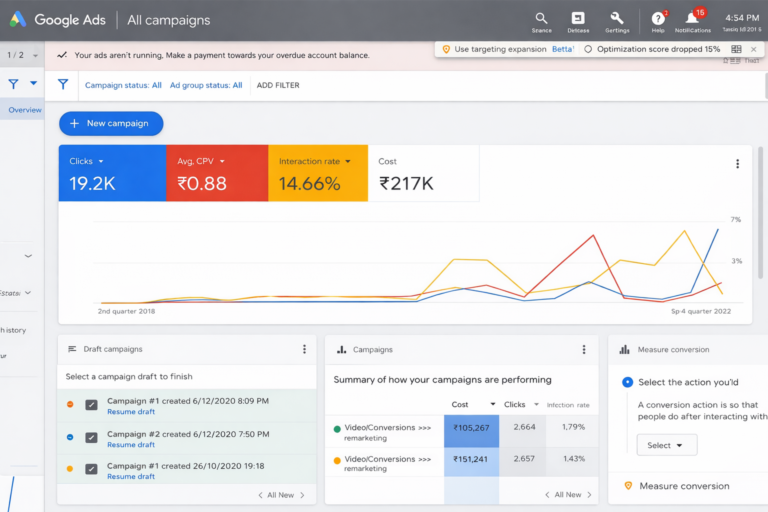Image resolution: width=768 pixels, height=512 pixels.
Task: Open Draft campaigns panel three-dot menu
Action: 304,349
